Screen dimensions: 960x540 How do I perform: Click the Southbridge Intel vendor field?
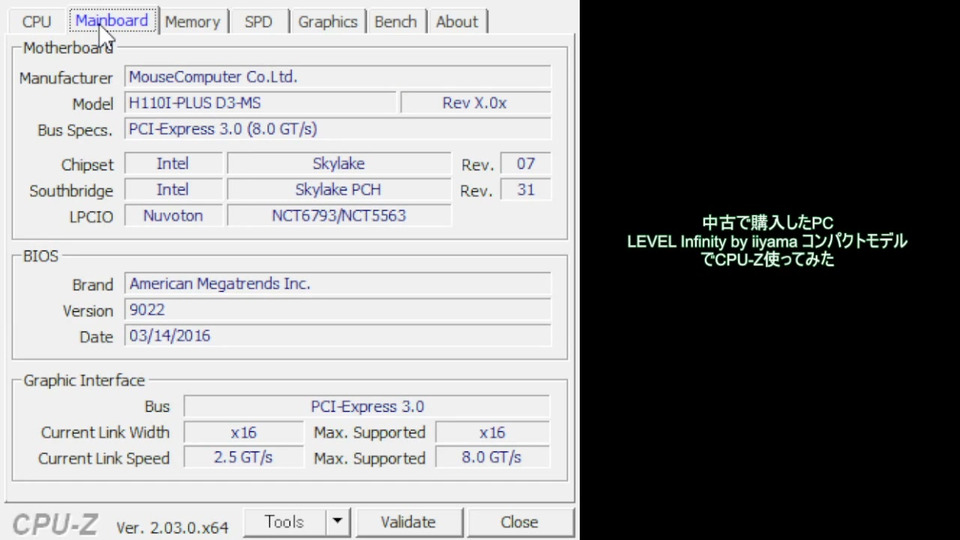173,190
